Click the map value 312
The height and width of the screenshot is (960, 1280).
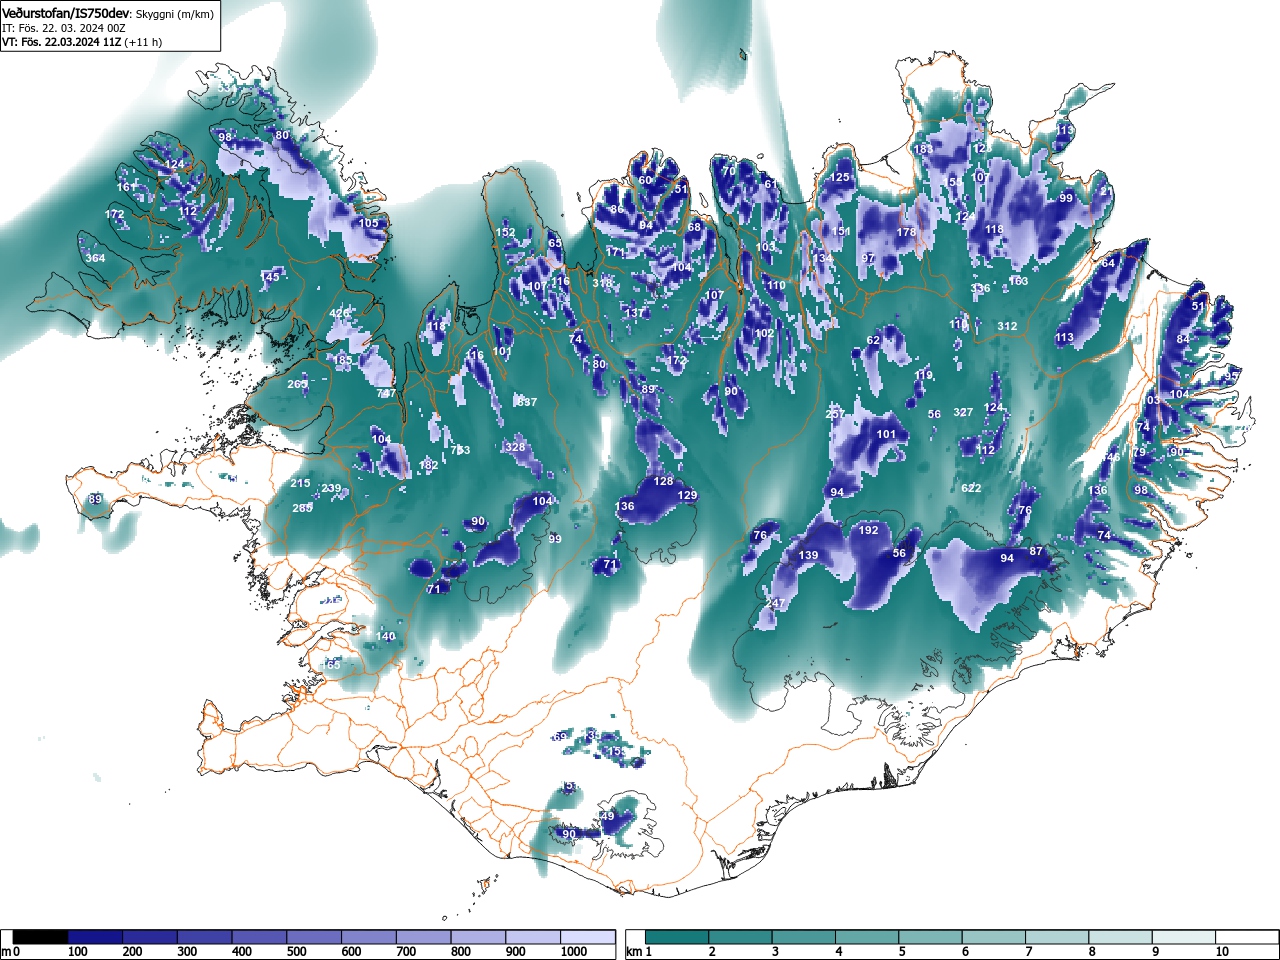point(1008,326)
